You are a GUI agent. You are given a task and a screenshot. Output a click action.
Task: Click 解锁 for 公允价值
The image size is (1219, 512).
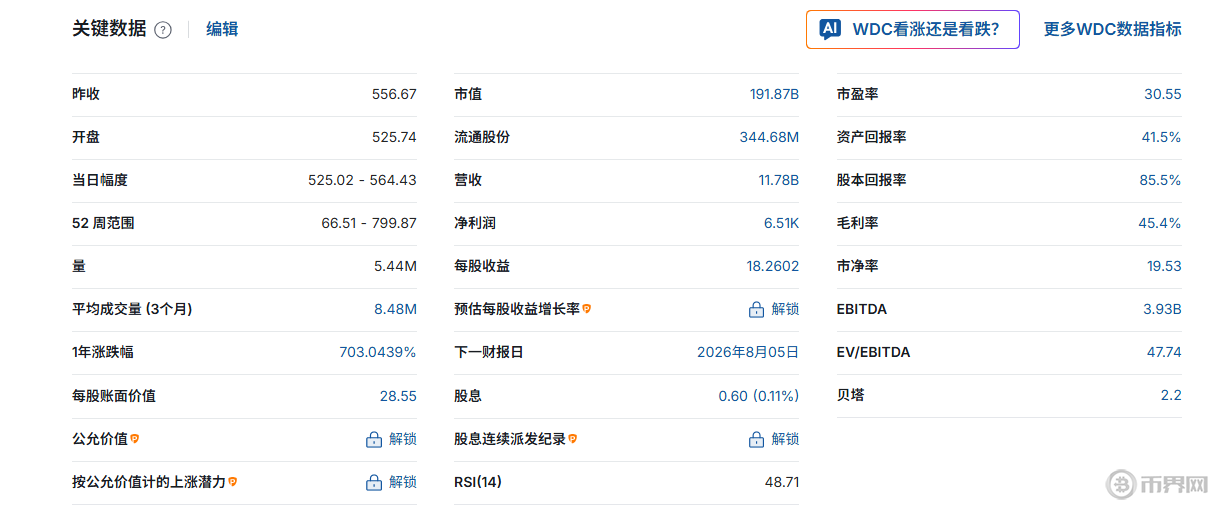(x=403, y=438)
